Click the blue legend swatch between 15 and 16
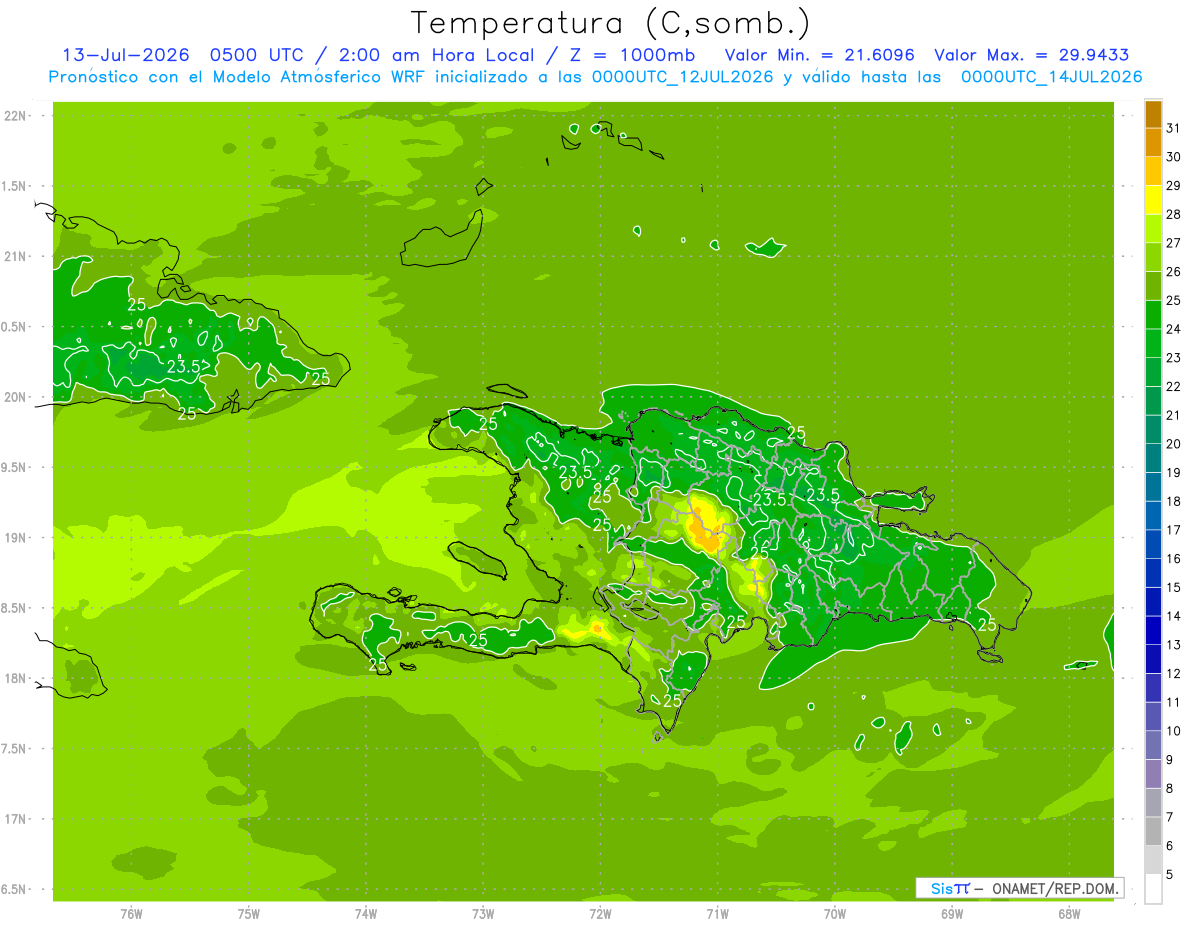The width and height of the screenshot is (1200, 927). pyautogui.click(x=1153, y=573)
